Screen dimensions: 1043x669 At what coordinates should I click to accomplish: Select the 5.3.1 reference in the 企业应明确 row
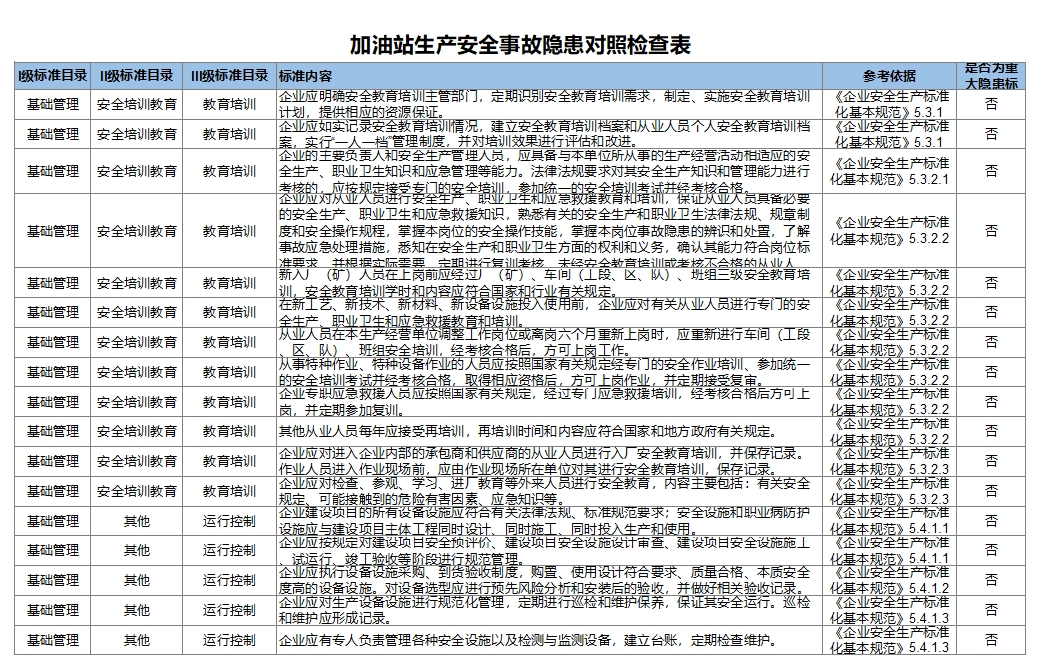pos(889,104)
